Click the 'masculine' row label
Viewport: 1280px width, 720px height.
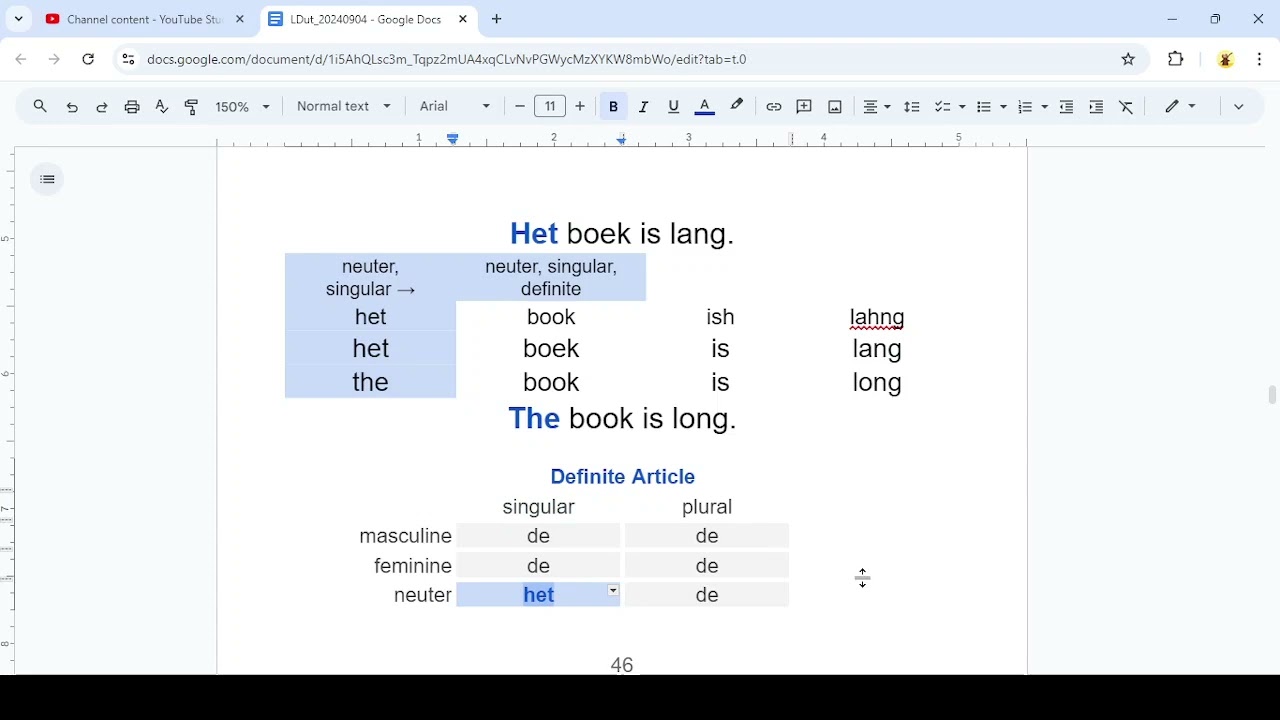(x=405, y=536)
